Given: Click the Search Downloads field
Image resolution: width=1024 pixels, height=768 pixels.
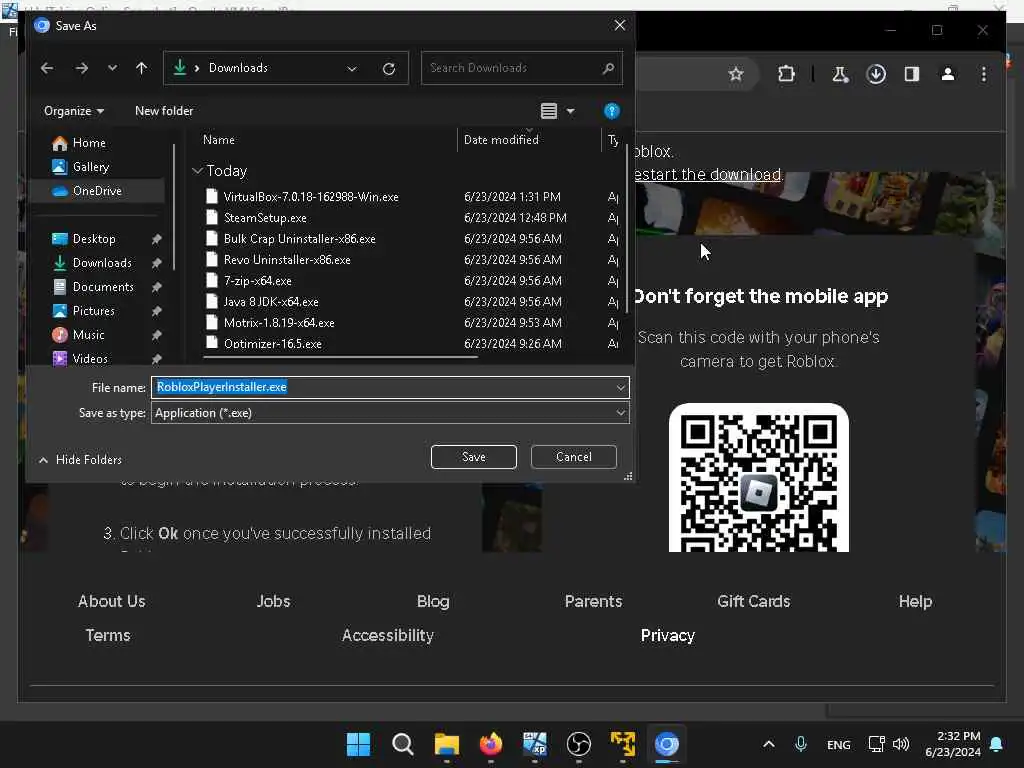Looking at the screenshot, I should tap(521, 68).
